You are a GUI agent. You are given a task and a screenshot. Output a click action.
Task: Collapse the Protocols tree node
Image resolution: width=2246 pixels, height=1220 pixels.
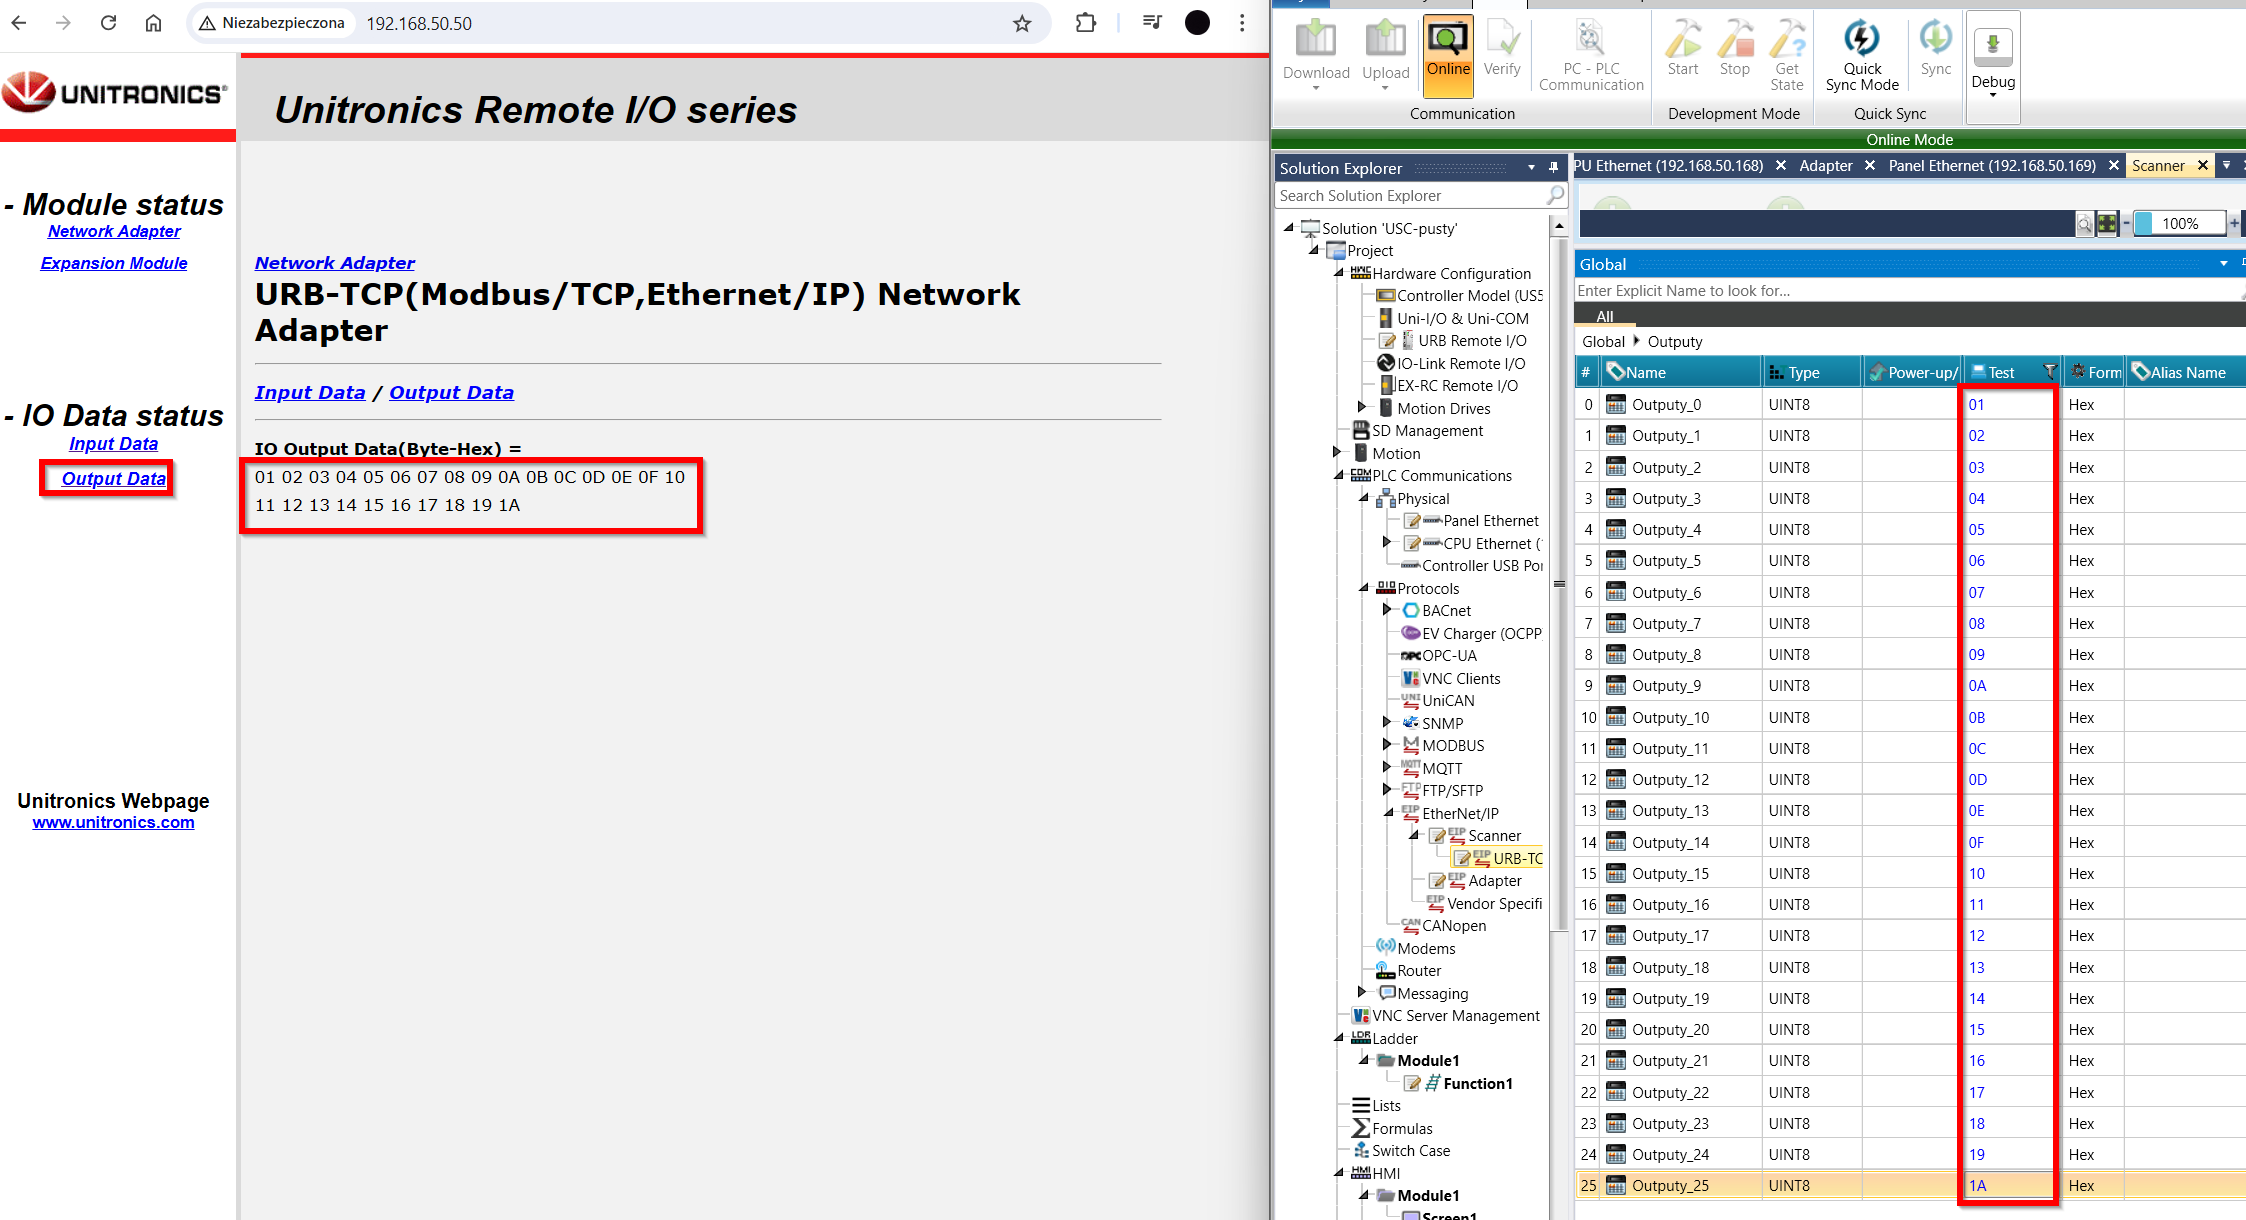[x=1364, y=589]
